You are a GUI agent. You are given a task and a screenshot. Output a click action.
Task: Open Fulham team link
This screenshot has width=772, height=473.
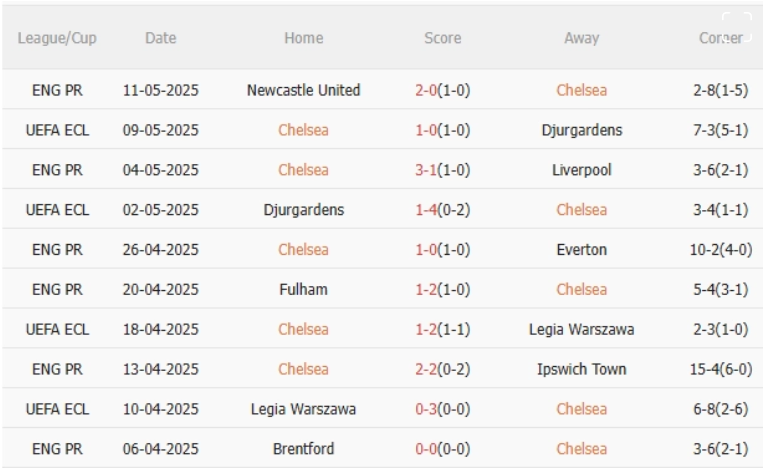pyautogui.click(x=303, y=289)
